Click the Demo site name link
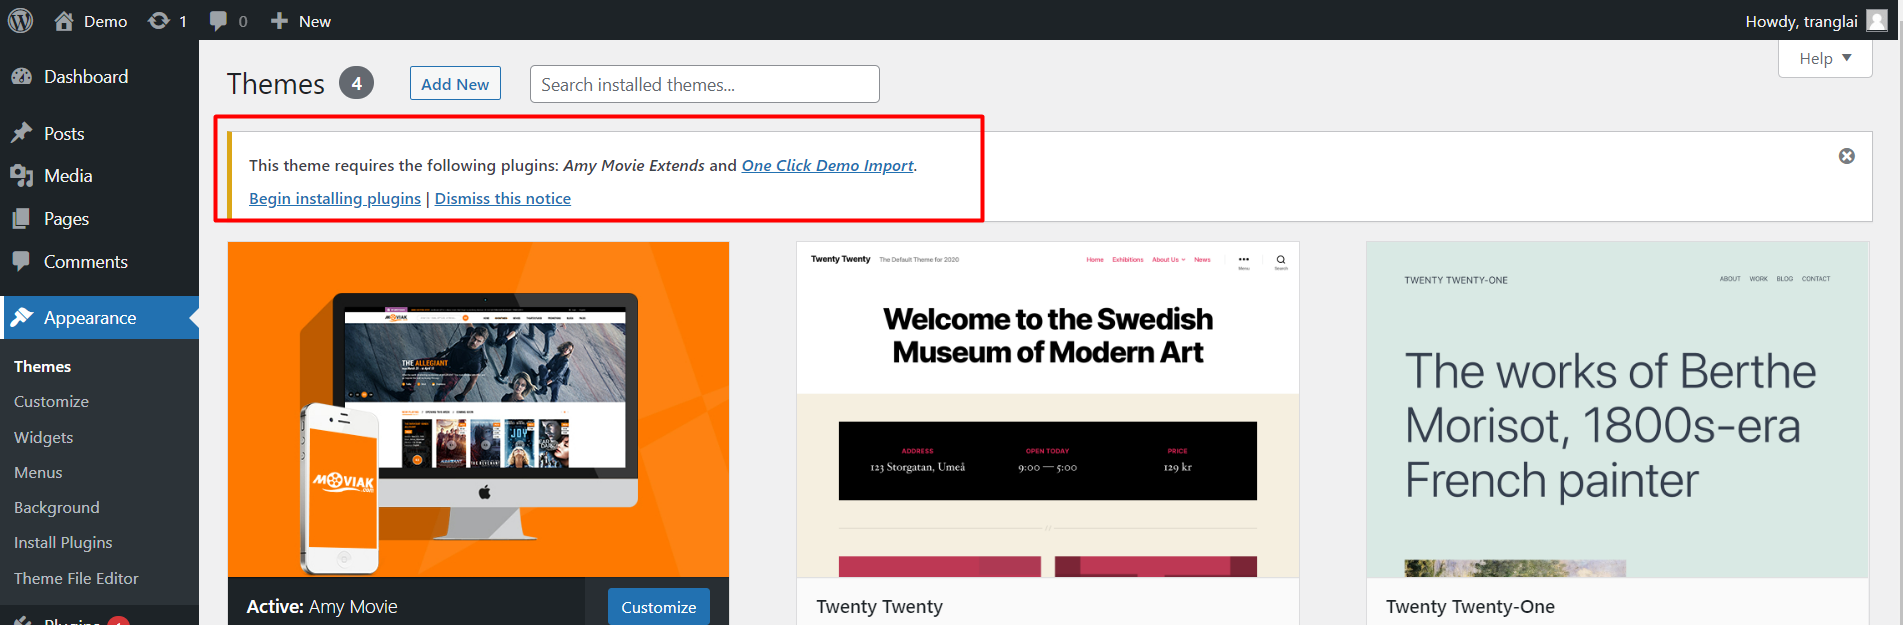1903x625 pixels. point(105,21)
